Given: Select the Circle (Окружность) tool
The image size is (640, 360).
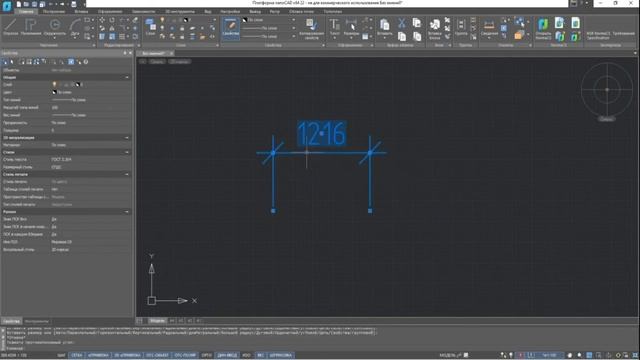Looking at the screenshot, I should [x=54, y=27].
